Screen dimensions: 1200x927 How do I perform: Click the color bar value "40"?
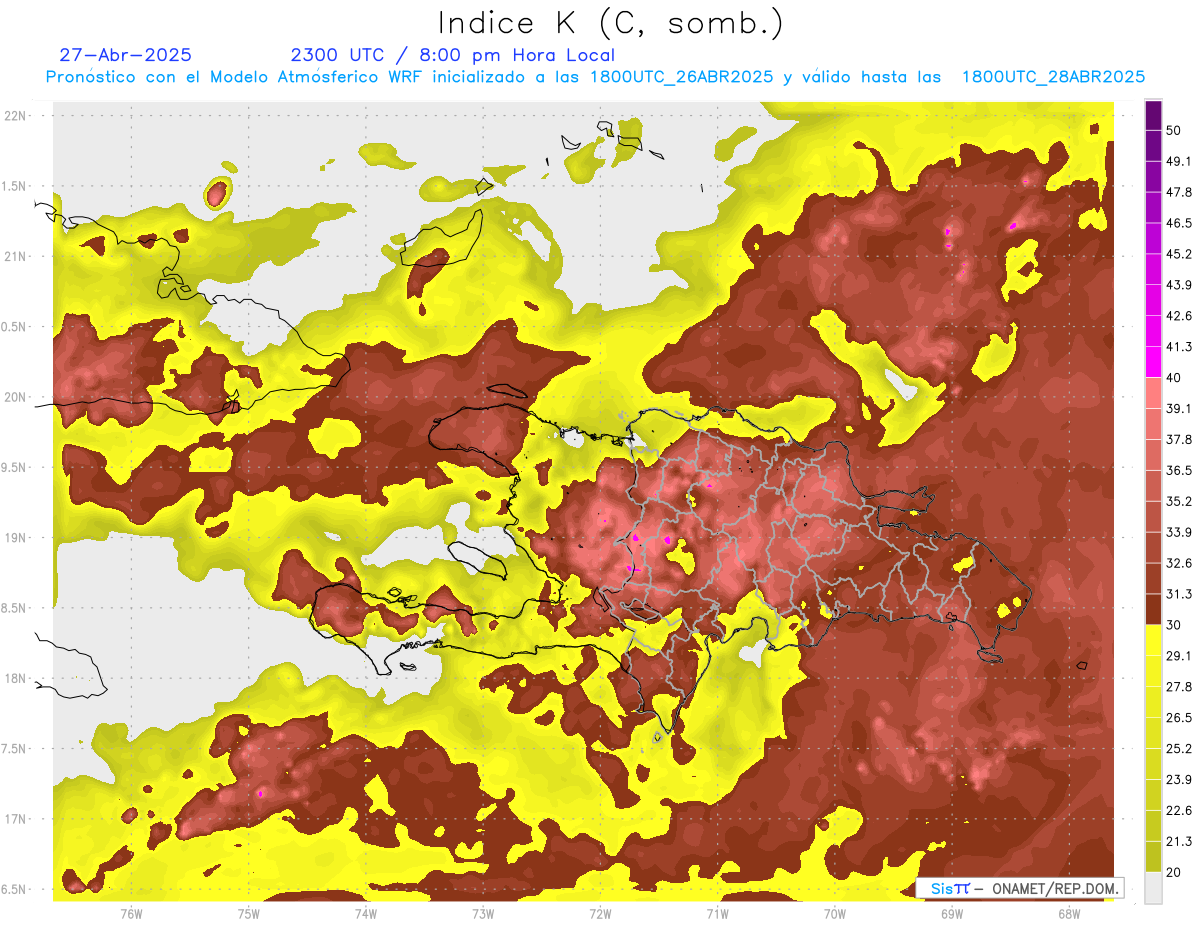[x=1174, y=378]
